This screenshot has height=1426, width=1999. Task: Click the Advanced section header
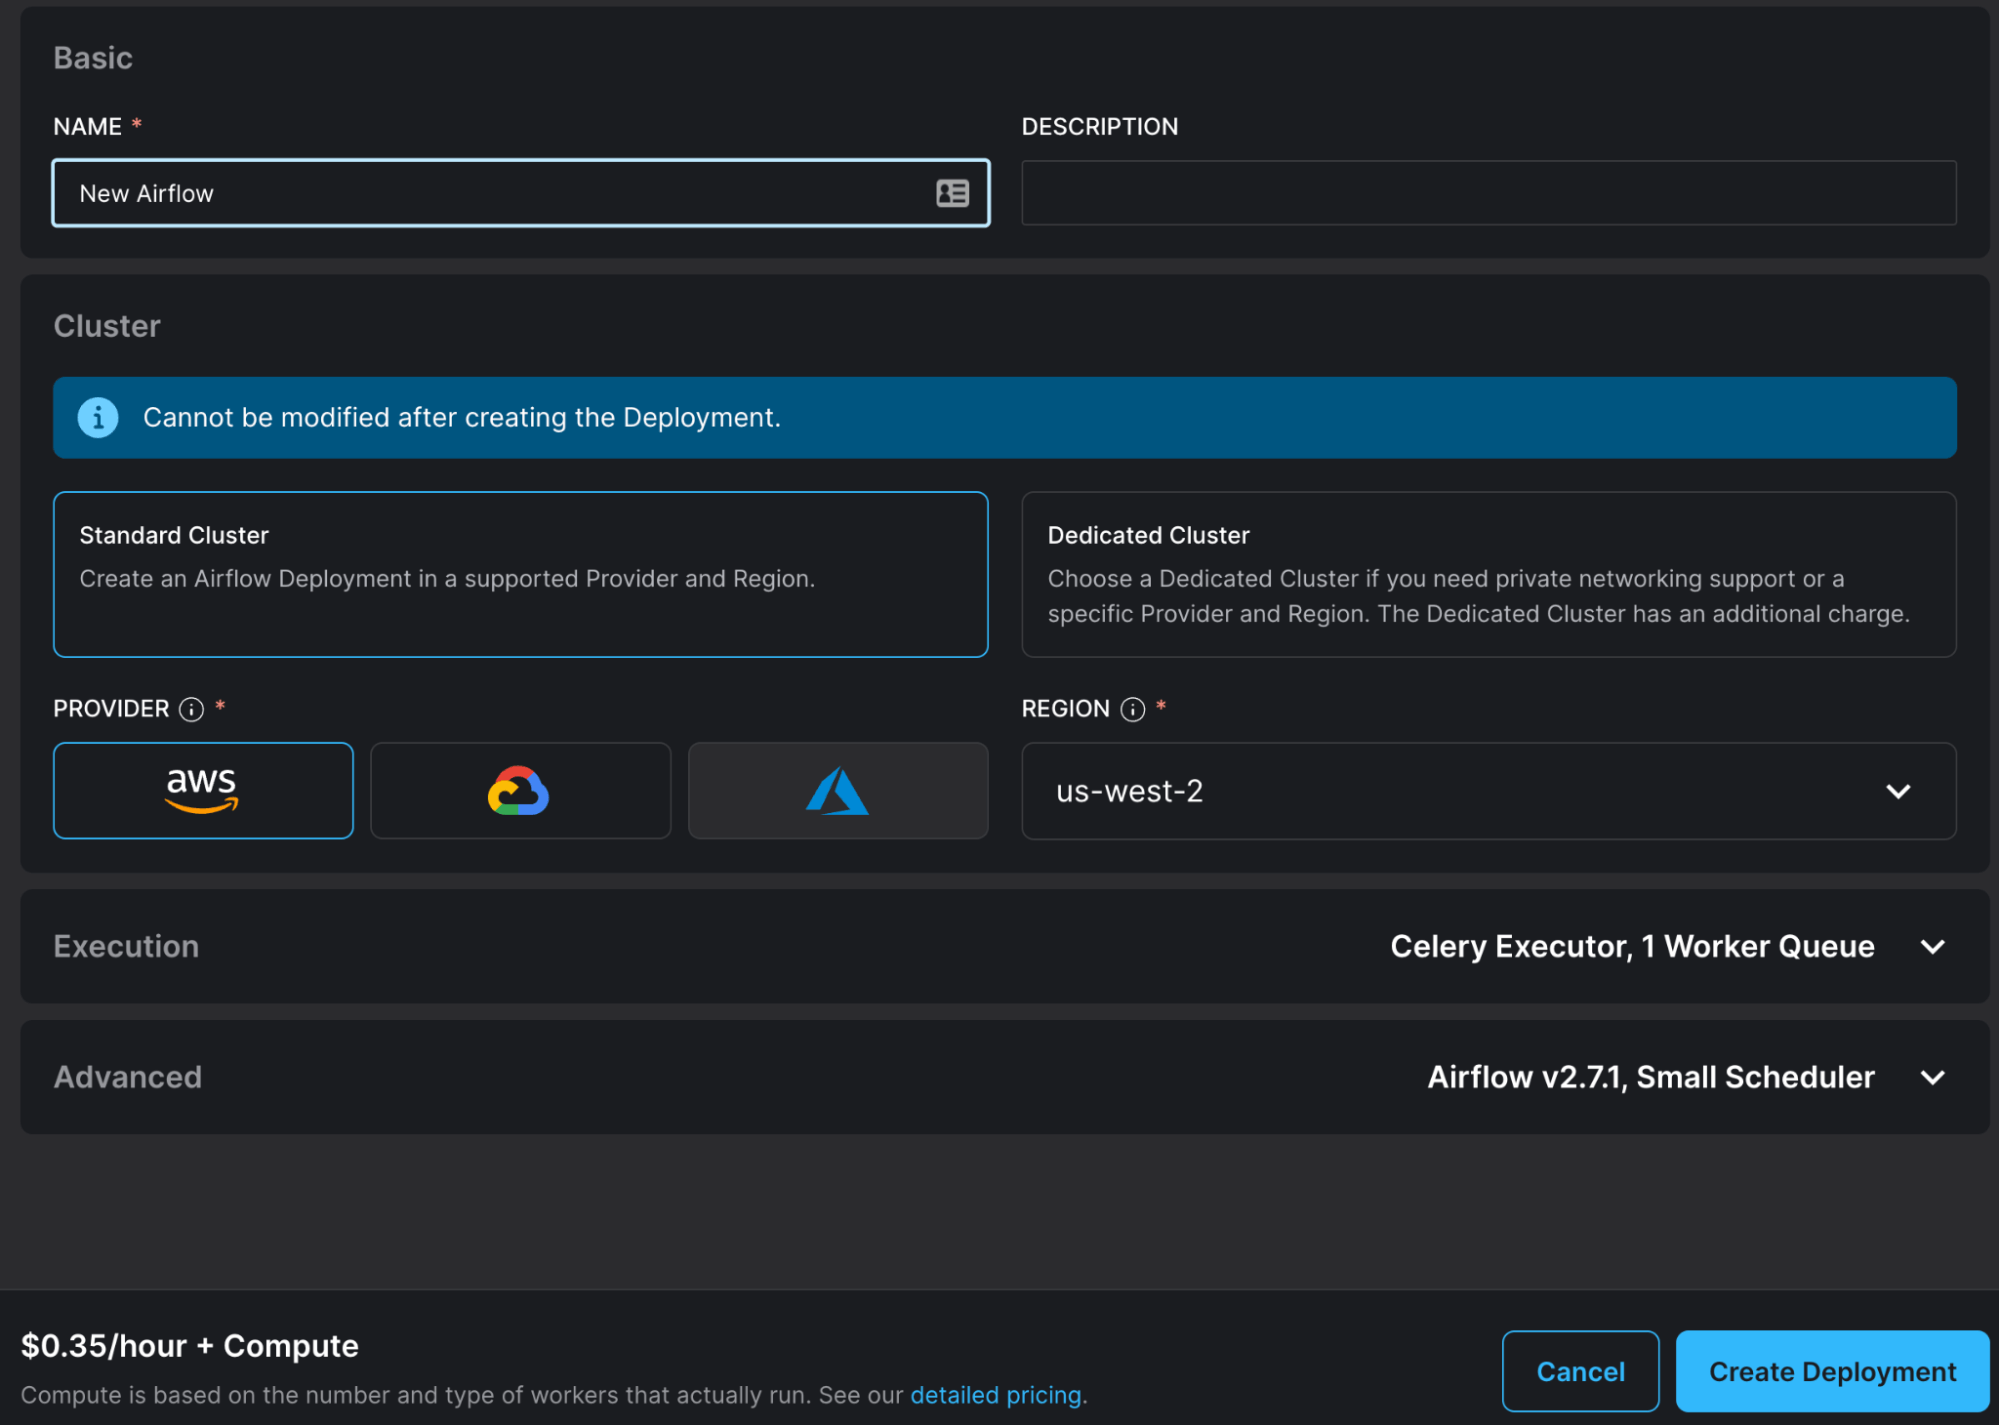coord(128,1077)
